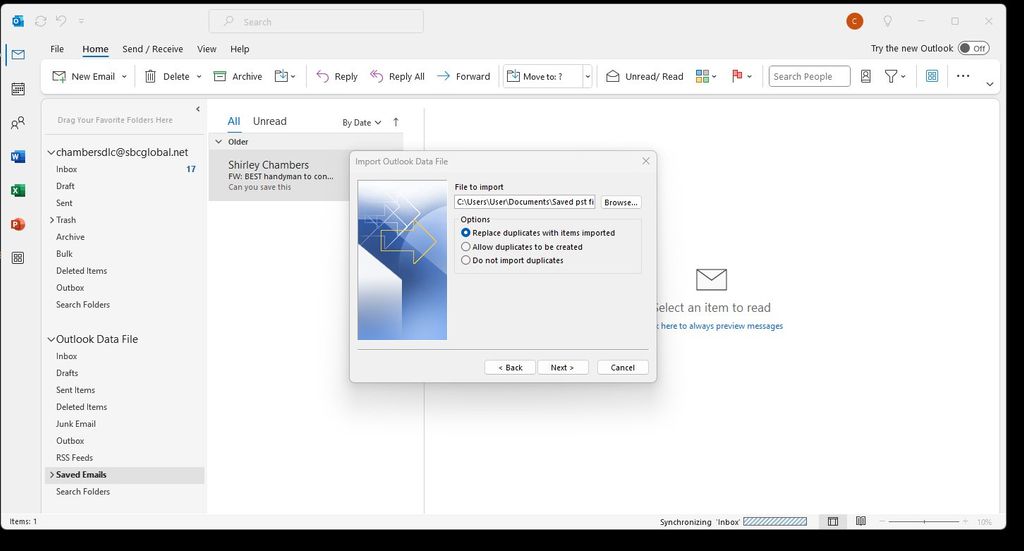Click the Filter Email funnel icon
This screenshot has width=1024, height=551.
tap(891, 76)
